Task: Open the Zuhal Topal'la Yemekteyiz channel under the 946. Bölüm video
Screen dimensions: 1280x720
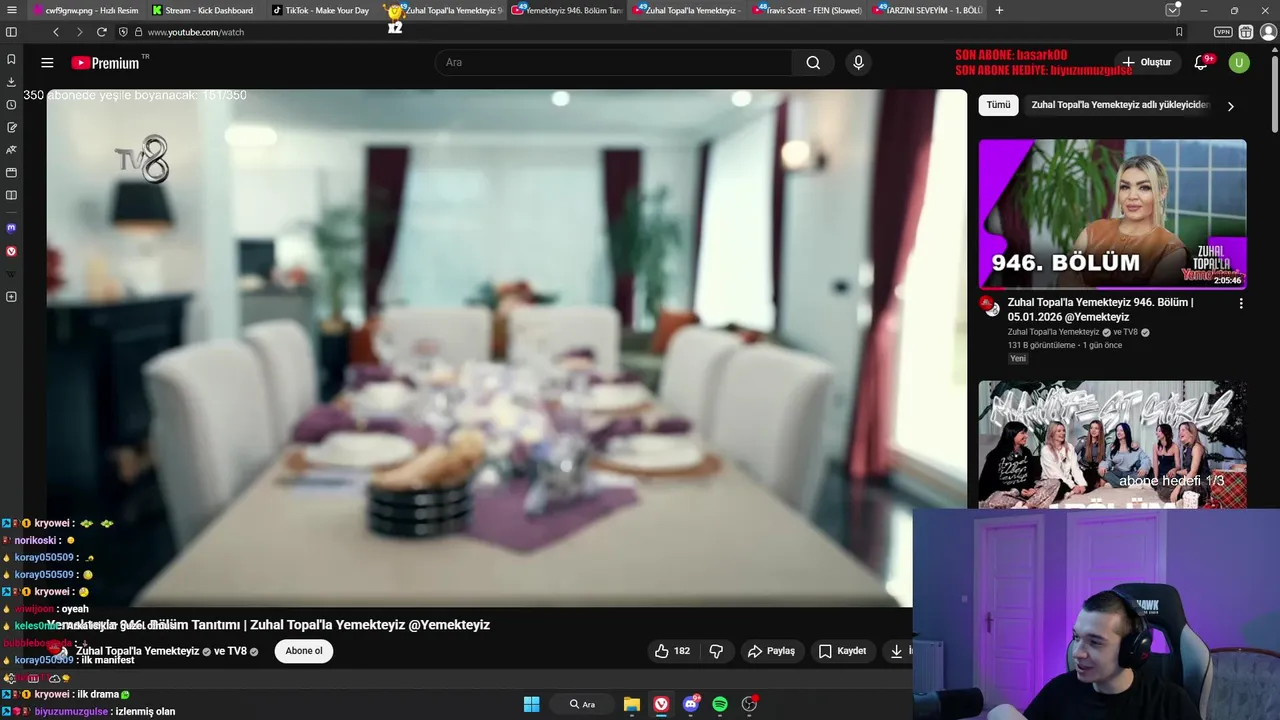Action: 1053,332
